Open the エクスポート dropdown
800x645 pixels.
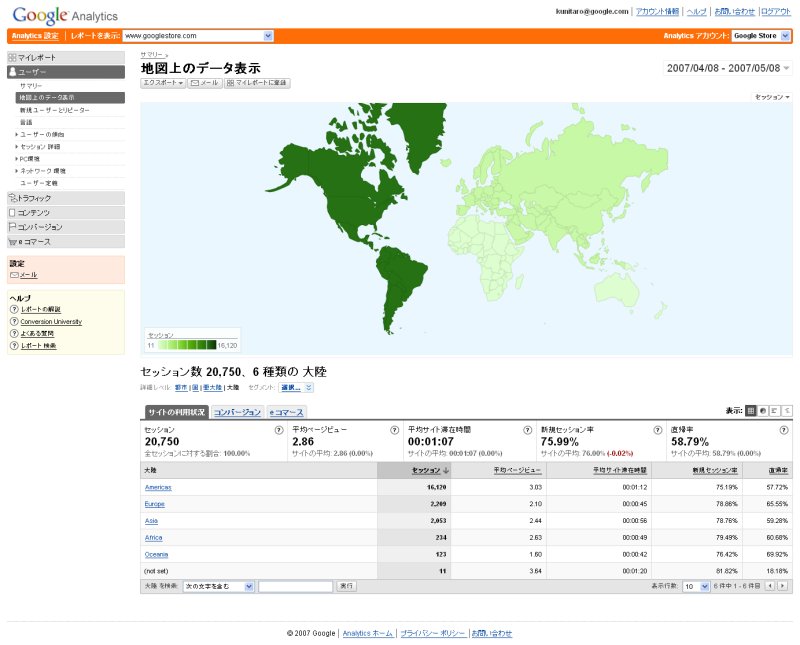(163, 83)
